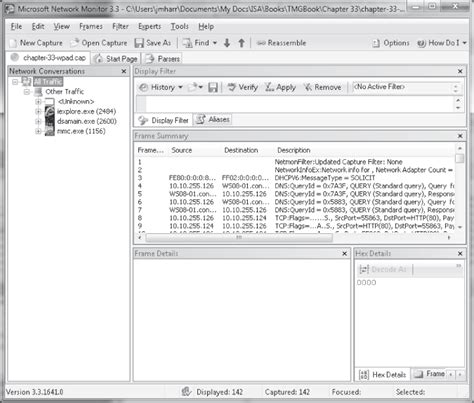
Task: Switch to the Hex Details bottom tab
Action: click(382, 375)
